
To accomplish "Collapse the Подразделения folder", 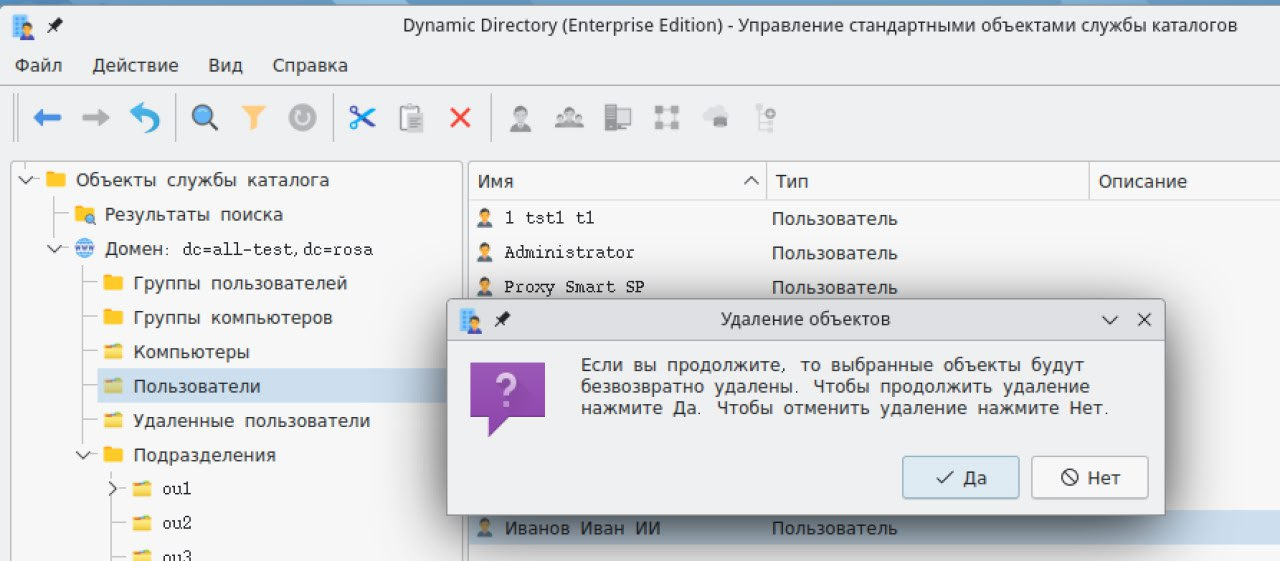I will (x=83, y=455).
